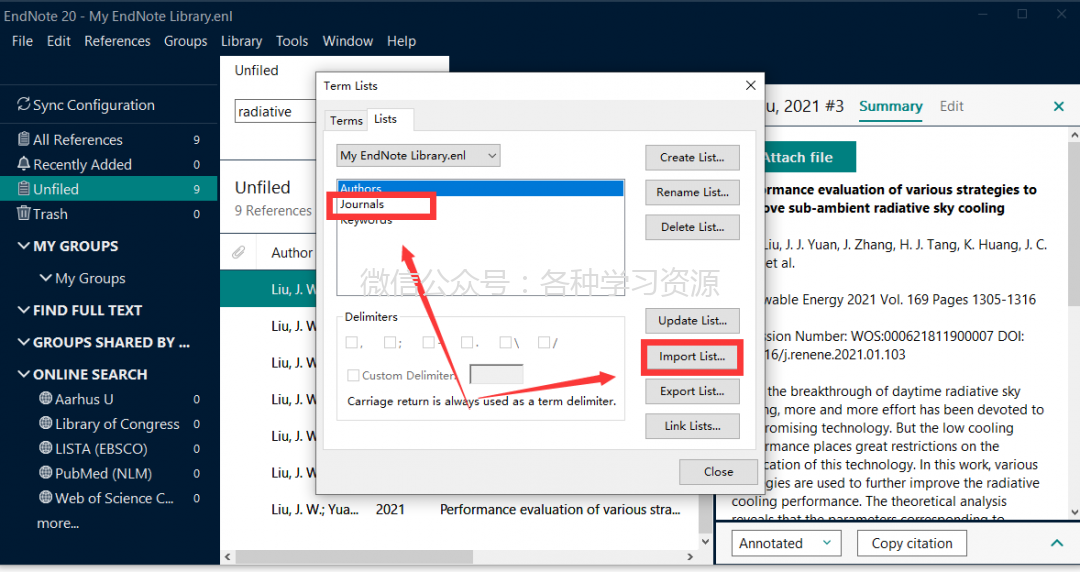
Task: Click the horizontal scrollbar under reference list
Action: 354,556
